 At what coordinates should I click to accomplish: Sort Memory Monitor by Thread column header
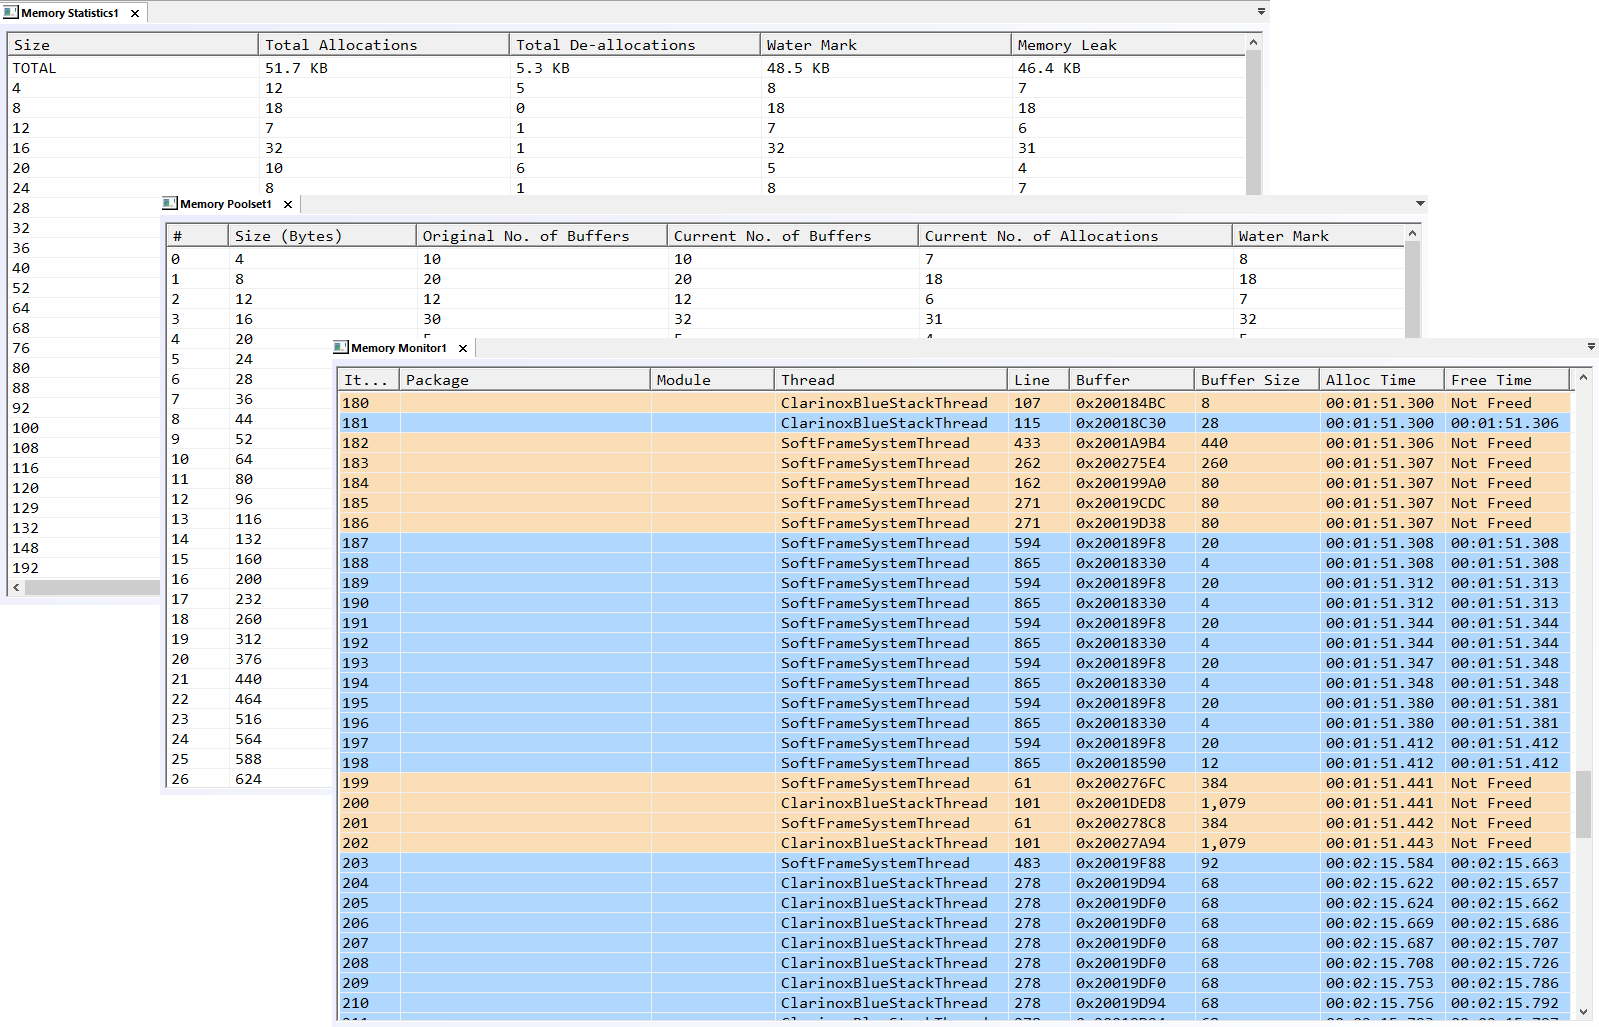click(x=891, y=380)
